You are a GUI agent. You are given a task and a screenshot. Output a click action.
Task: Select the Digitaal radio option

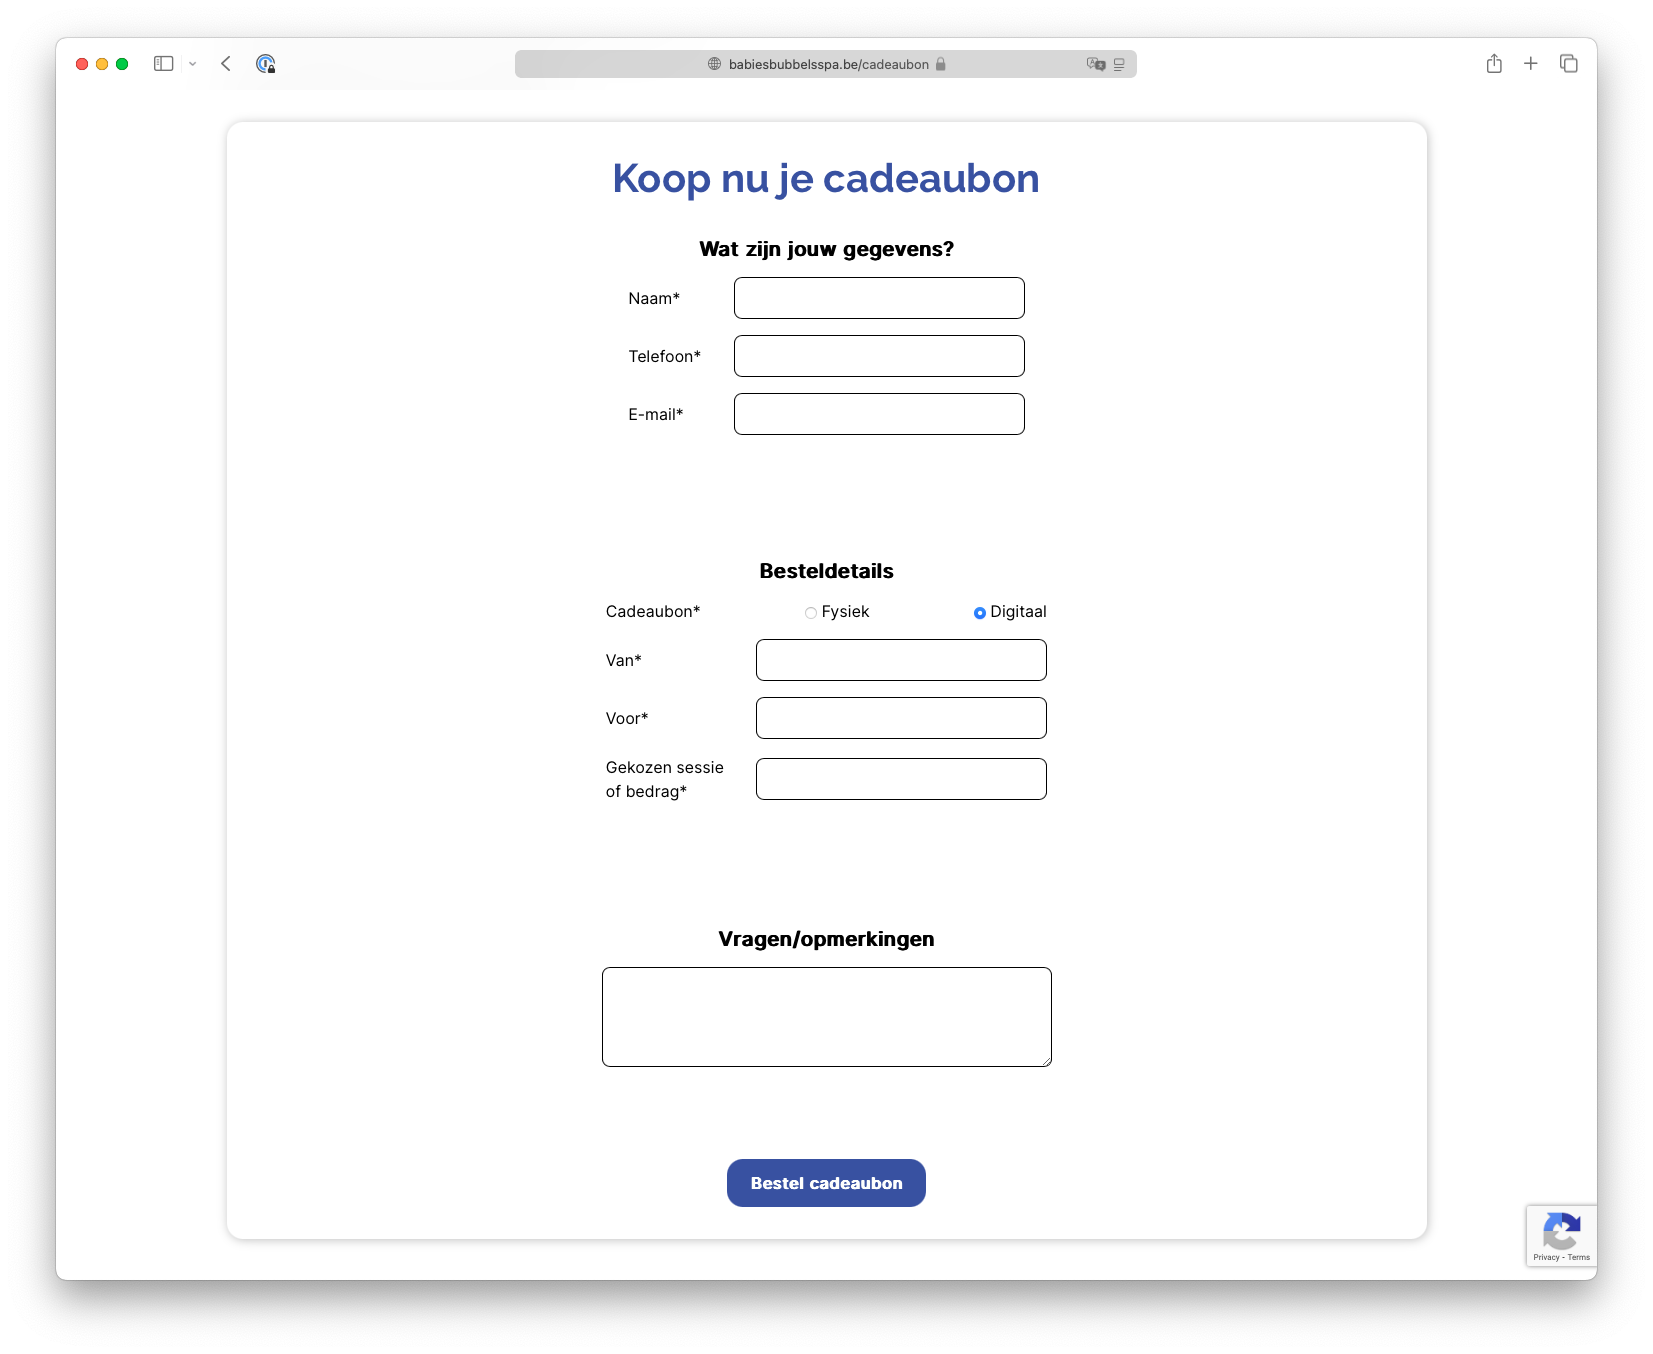click(x=980, y=613)
